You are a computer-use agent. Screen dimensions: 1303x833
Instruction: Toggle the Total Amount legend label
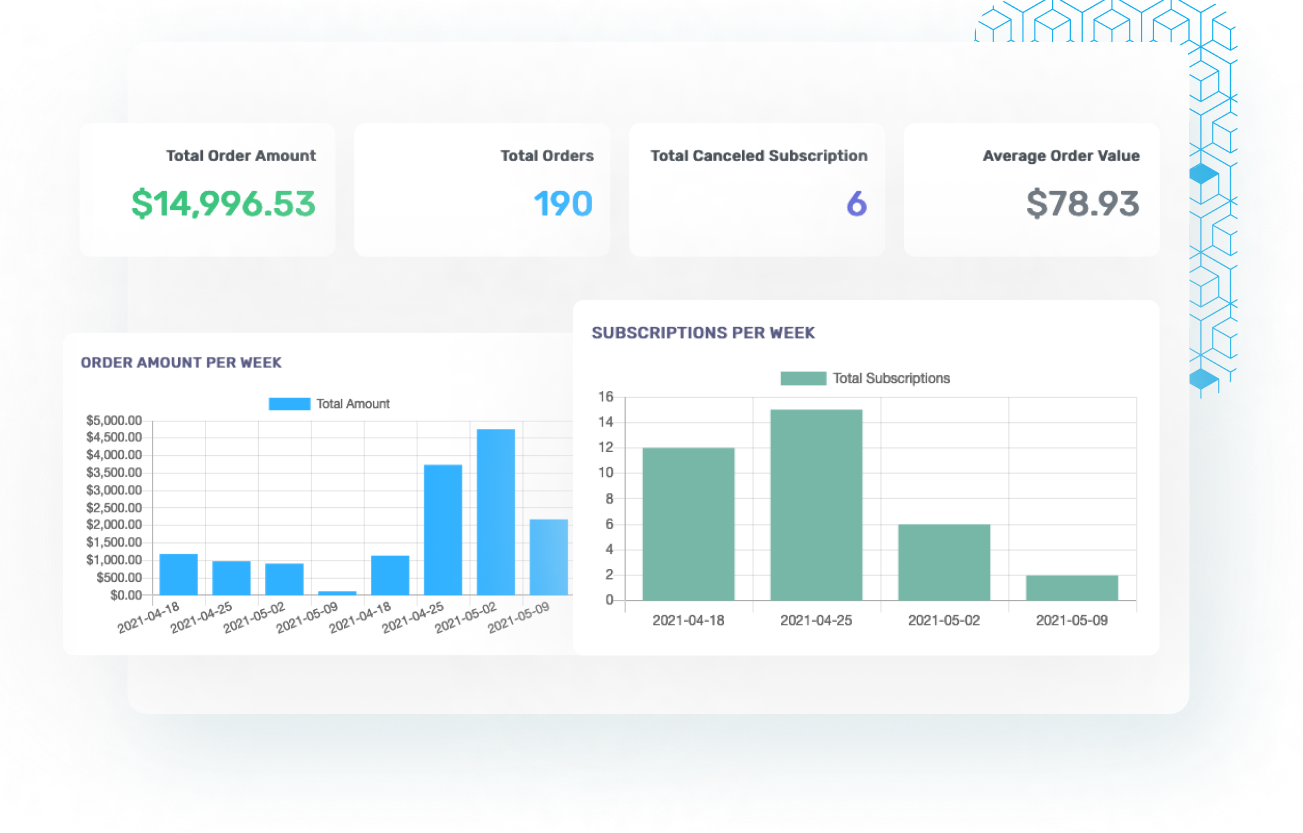(353, 404)
